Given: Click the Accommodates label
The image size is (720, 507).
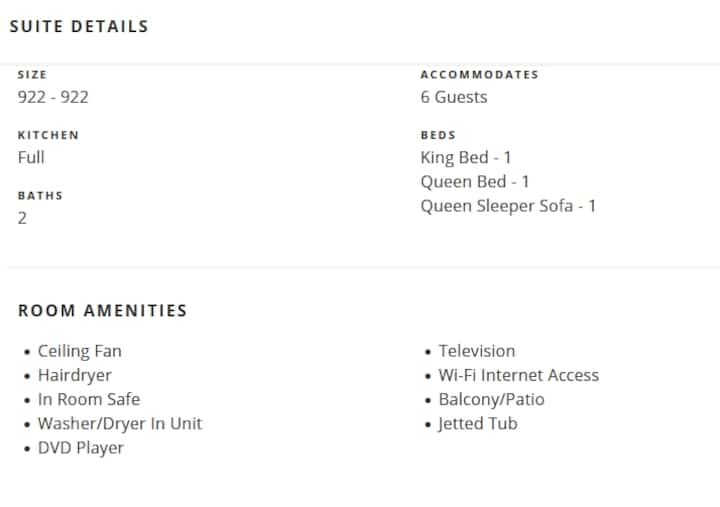Looking at the screenshot, I should coord(479,75).
